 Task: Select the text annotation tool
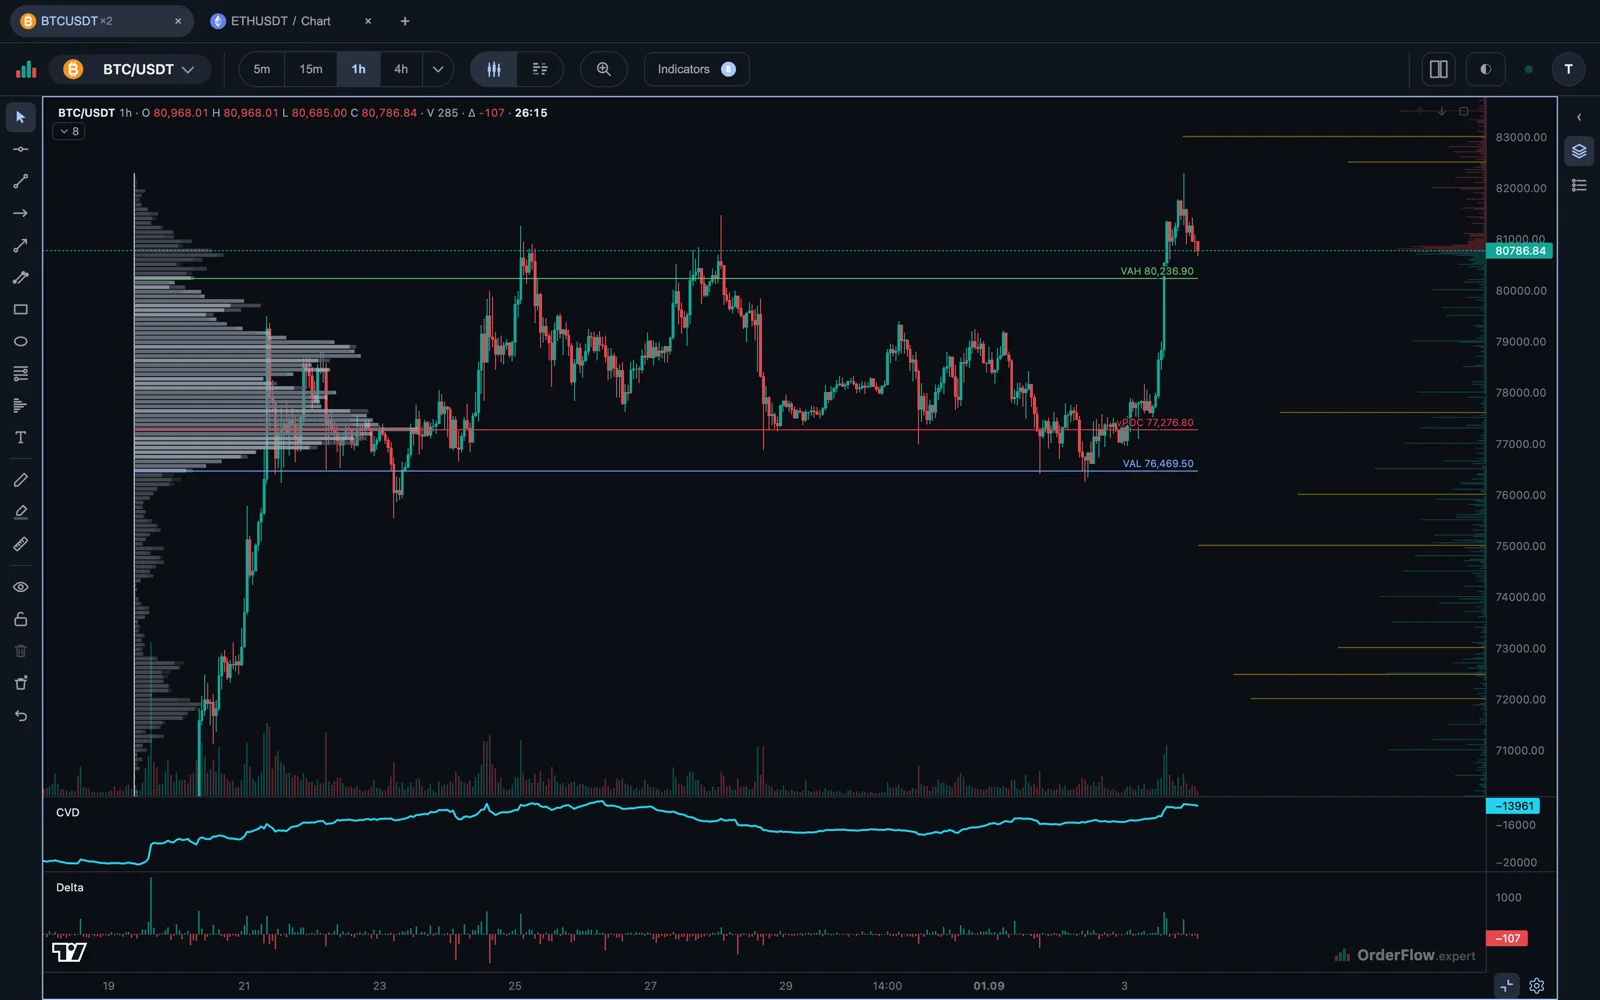(21, 437)
